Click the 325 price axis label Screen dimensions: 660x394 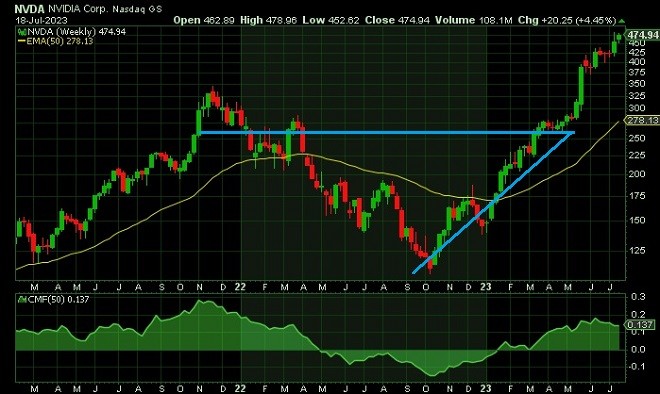point(636,96)
